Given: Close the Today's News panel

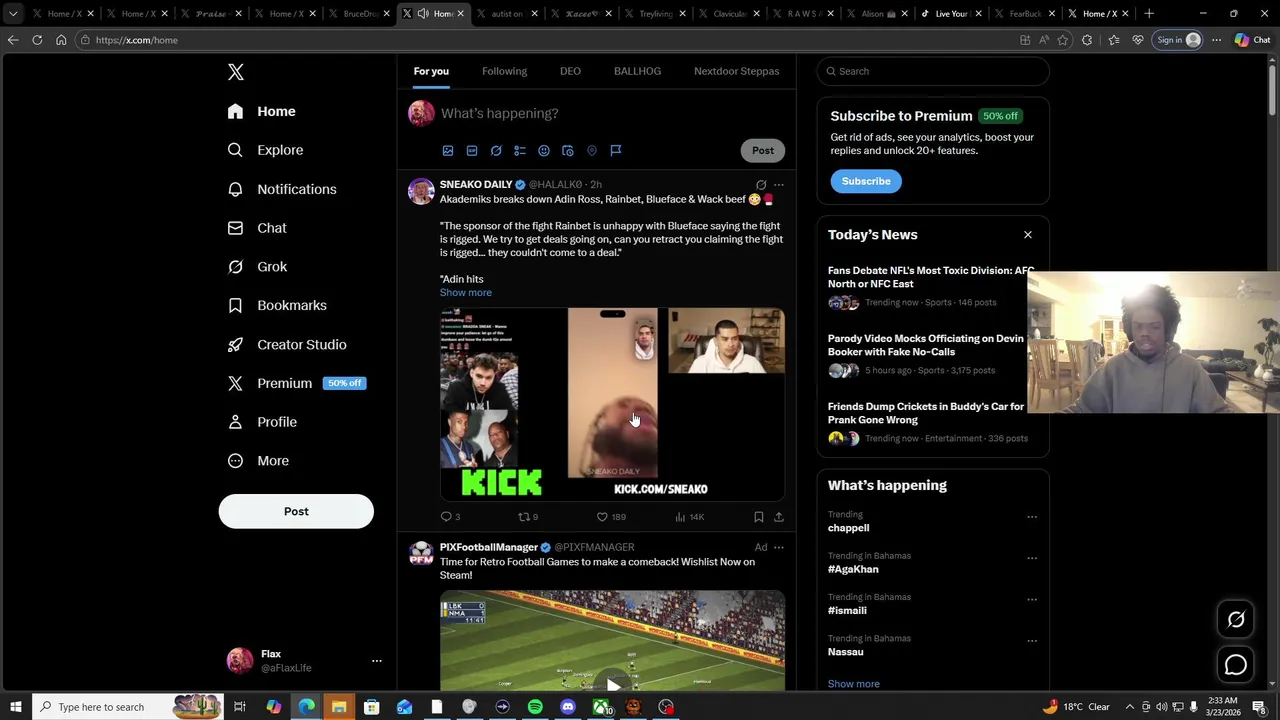Looking at the screenshot, I should point(1027,235).
